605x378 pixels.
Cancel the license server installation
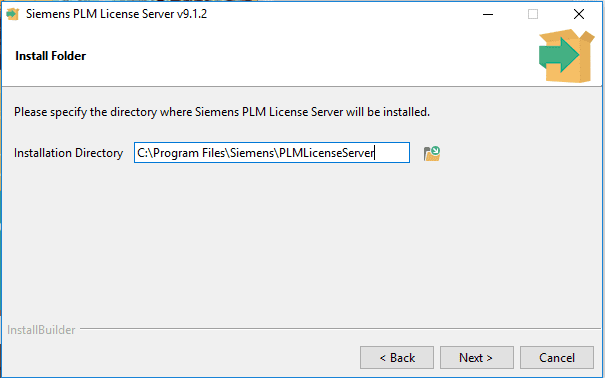[557, 358]
